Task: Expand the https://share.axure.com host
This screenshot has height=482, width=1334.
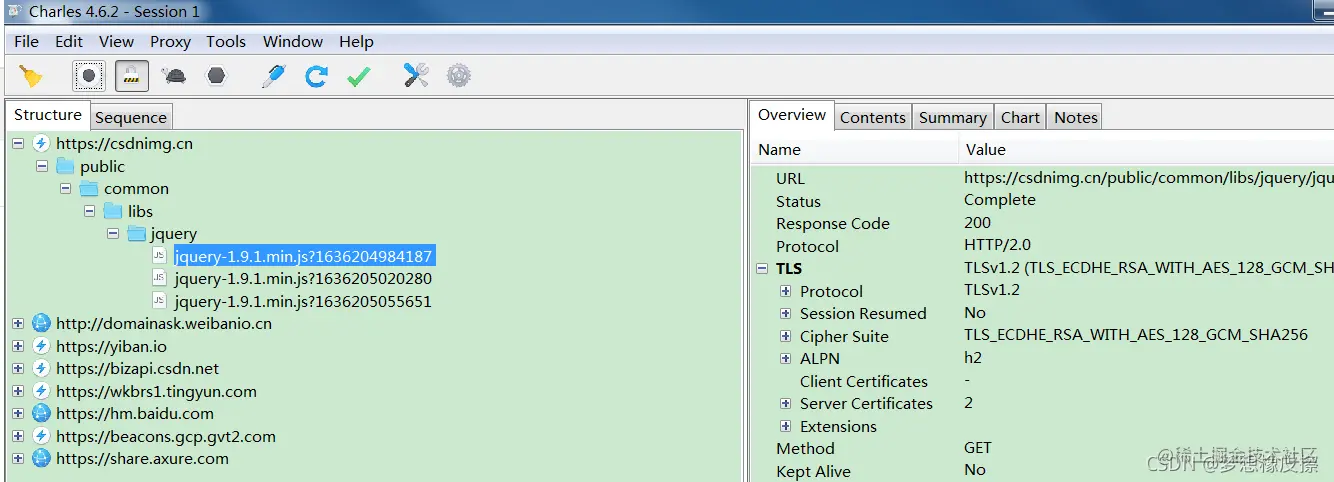Action: 18,458
